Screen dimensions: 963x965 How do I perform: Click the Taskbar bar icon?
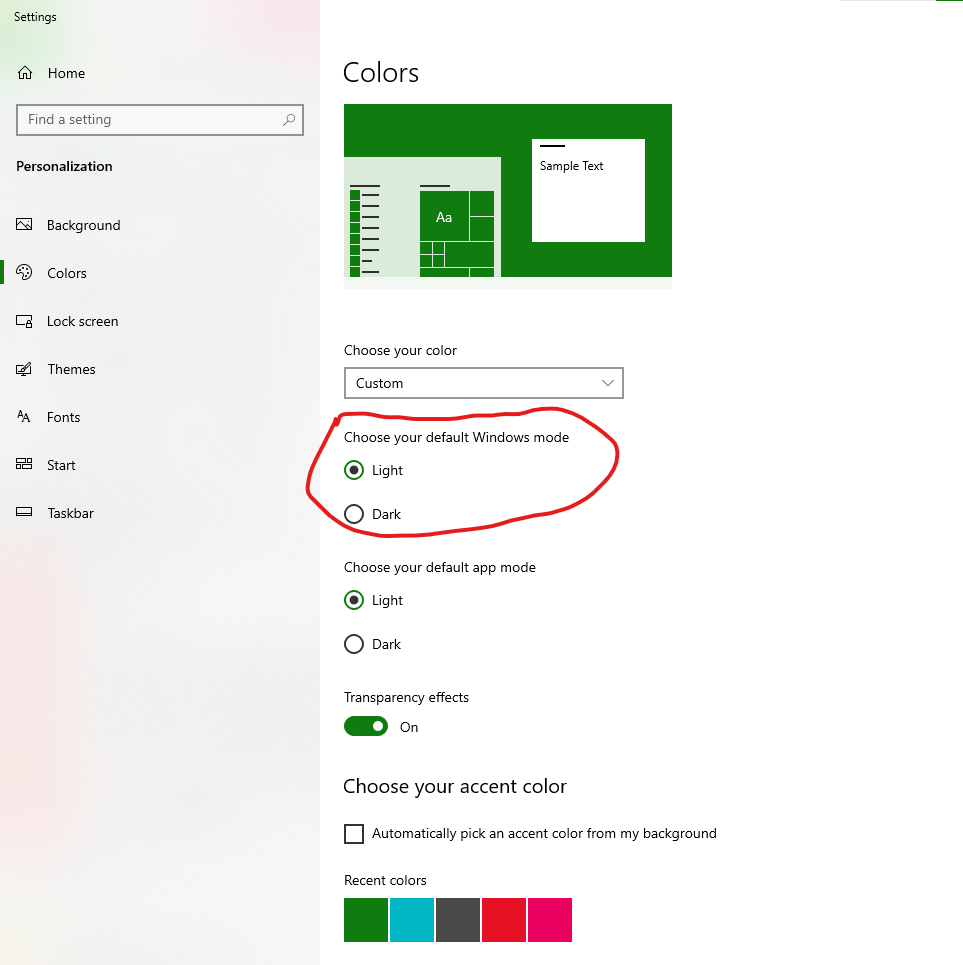[24, 512]
